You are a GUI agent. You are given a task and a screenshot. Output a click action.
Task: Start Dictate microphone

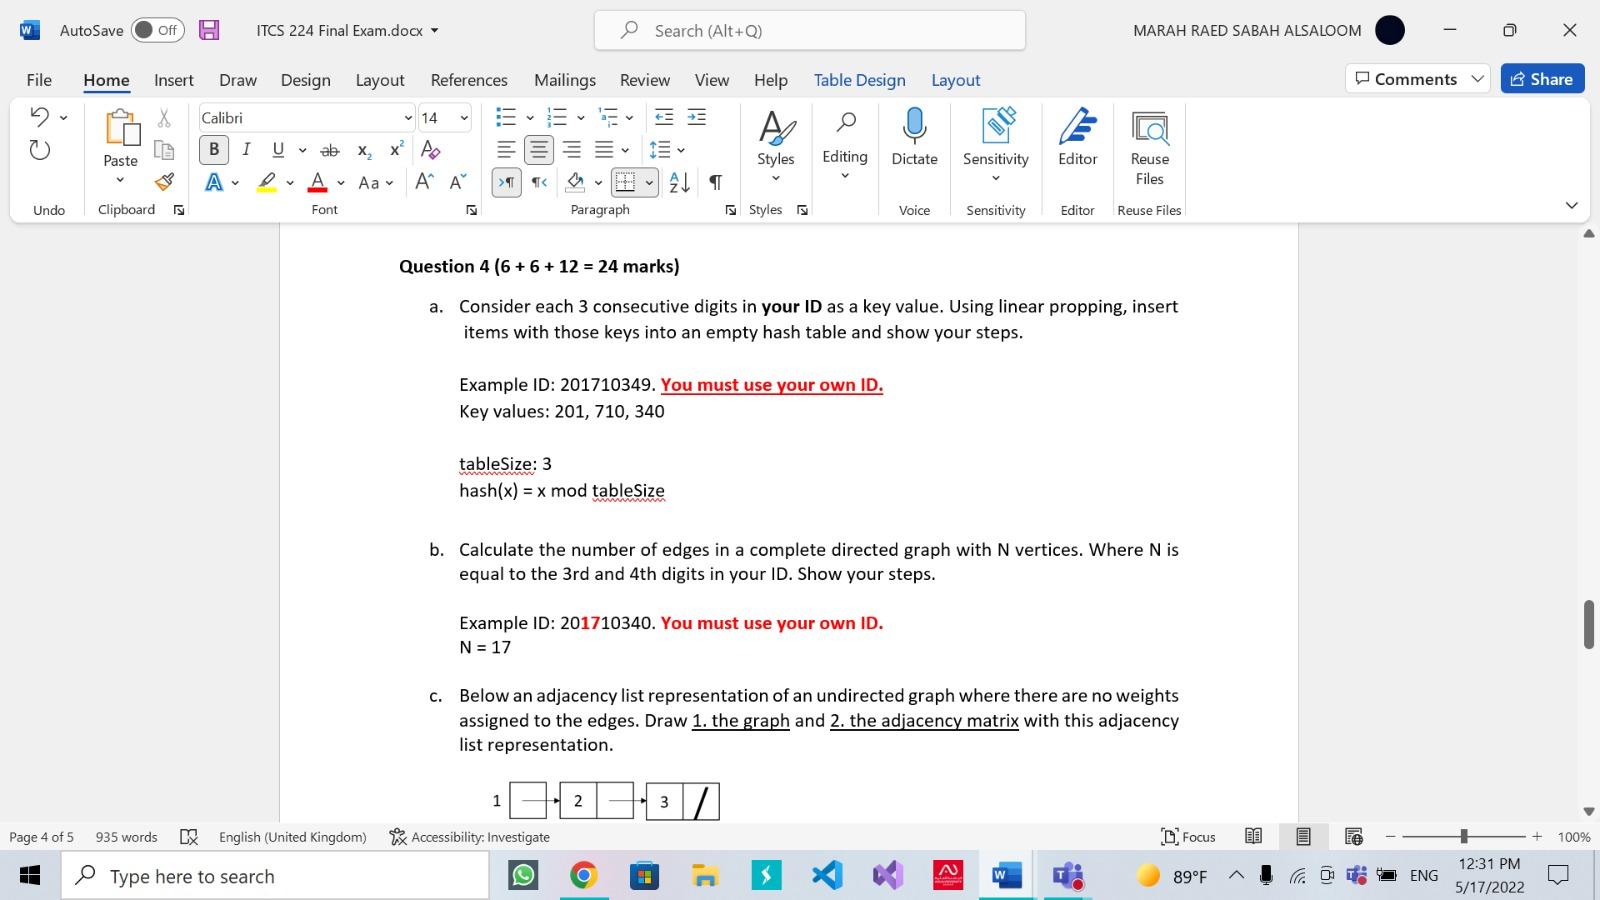point(914,137)
